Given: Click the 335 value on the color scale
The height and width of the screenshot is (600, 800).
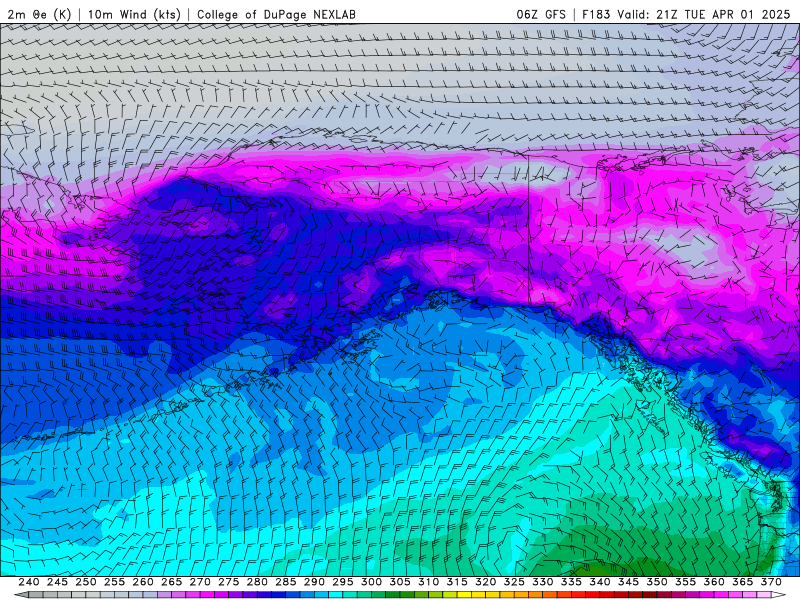Looking at the screenshot, I should pyautogui.click(x=571, y=582).
